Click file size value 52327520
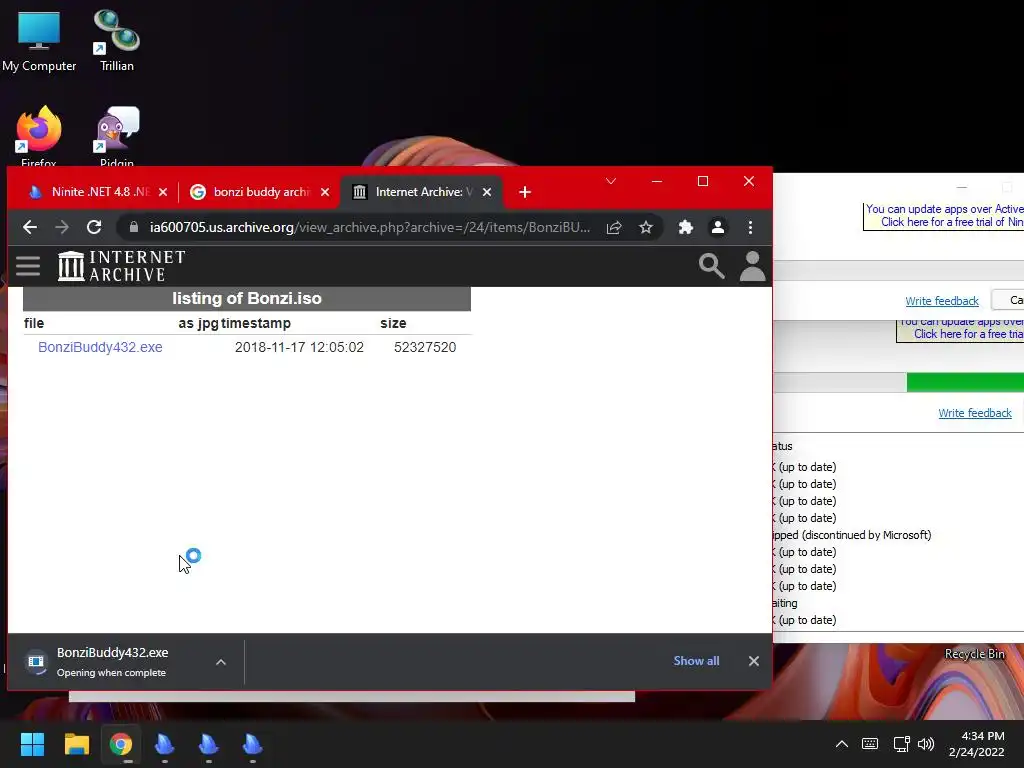The height and width of the screenshot is (768, 1024). pyautogui.click(x=425, y=347)
